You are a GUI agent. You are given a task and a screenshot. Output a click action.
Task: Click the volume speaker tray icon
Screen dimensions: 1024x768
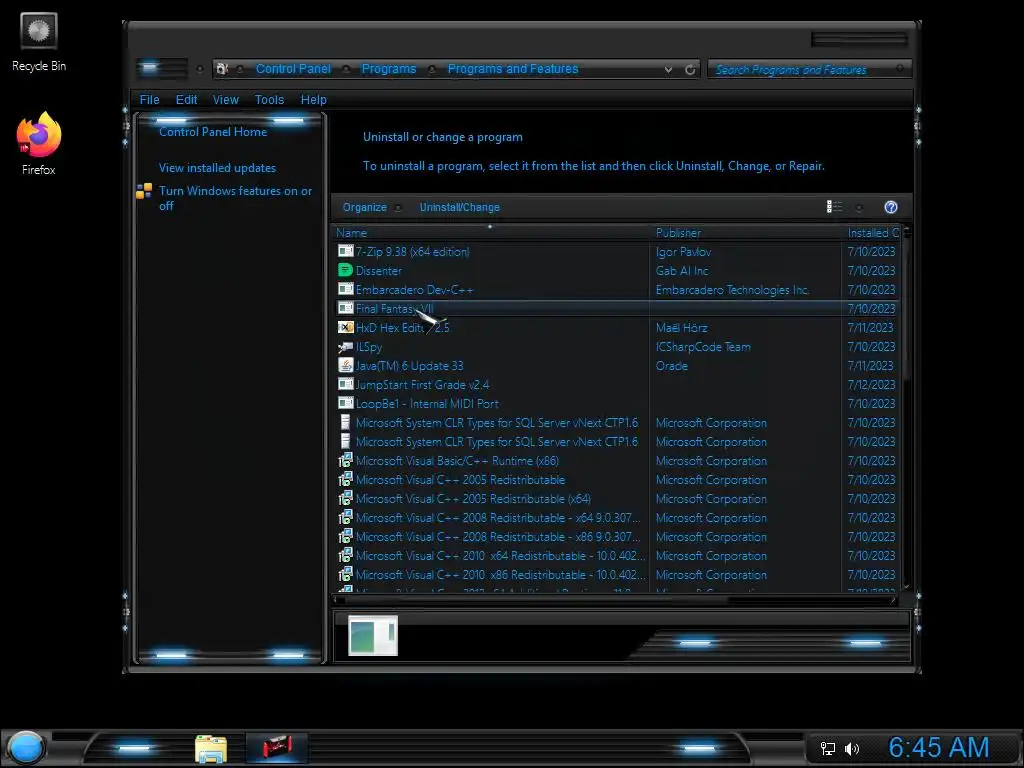(x=852, y=748)
